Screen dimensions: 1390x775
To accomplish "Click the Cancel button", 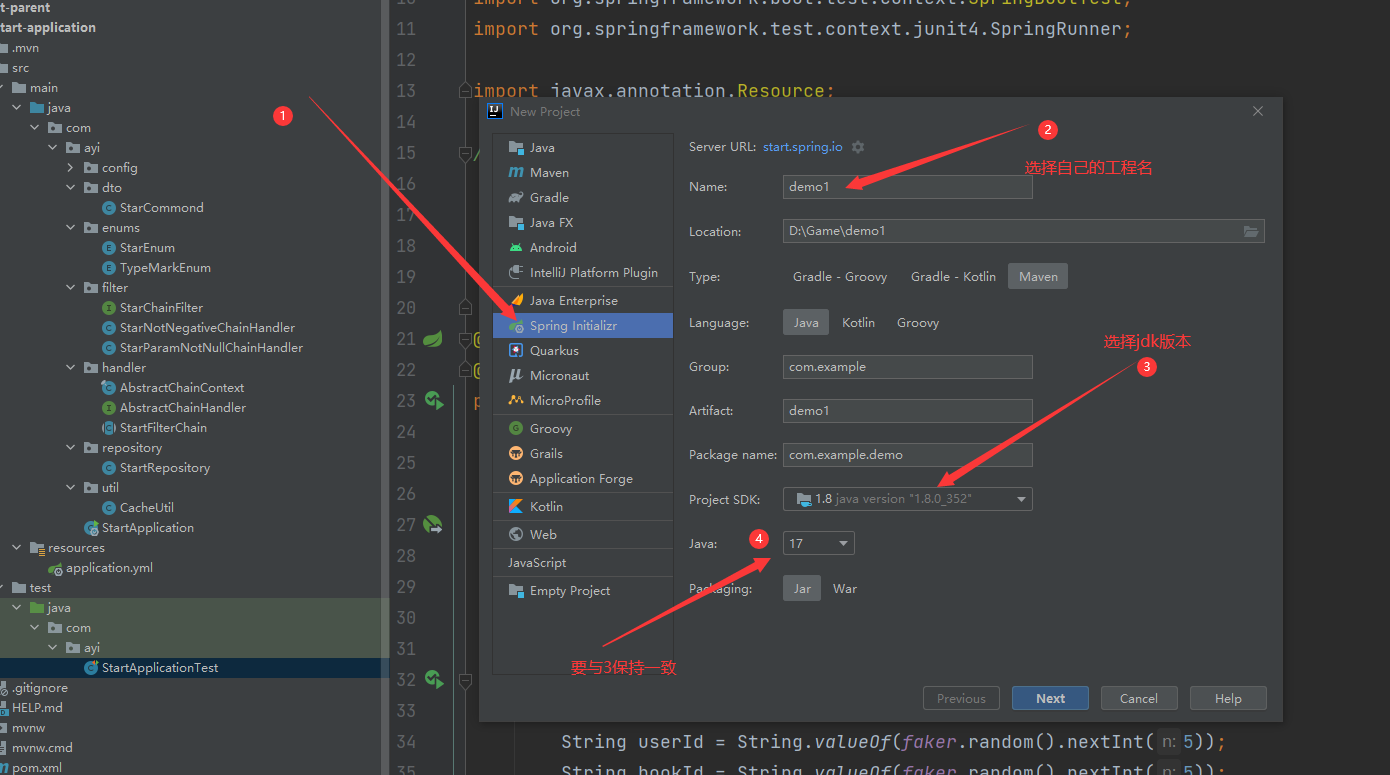I will (1139, 698).
